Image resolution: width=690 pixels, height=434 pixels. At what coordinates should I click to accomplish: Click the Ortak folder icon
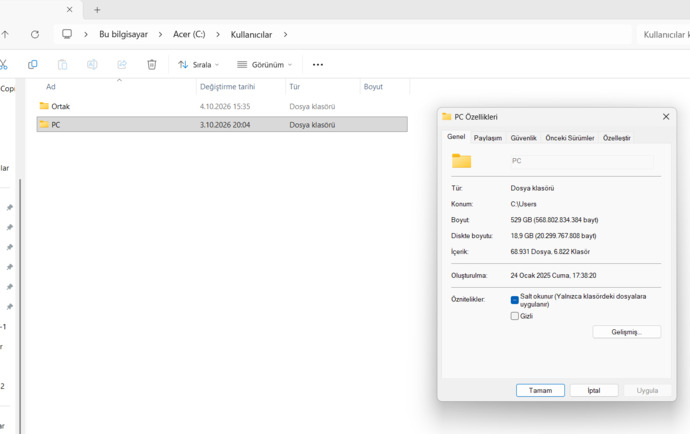tap(44, 106)
